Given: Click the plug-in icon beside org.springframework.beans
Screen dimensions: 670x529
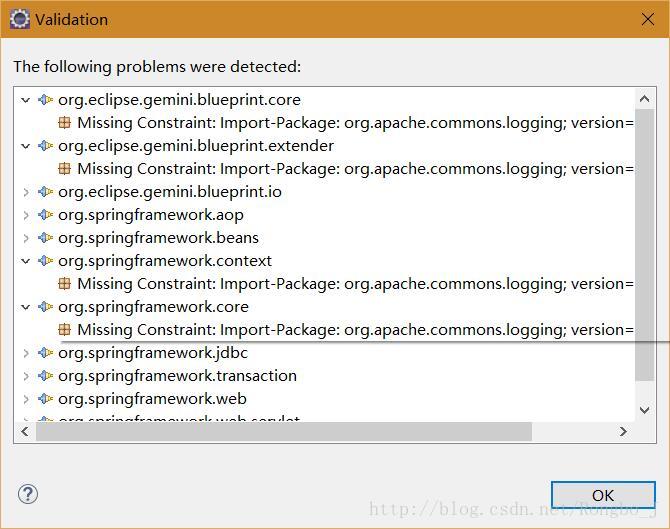Looking at the screenshot, I should 45,238.
